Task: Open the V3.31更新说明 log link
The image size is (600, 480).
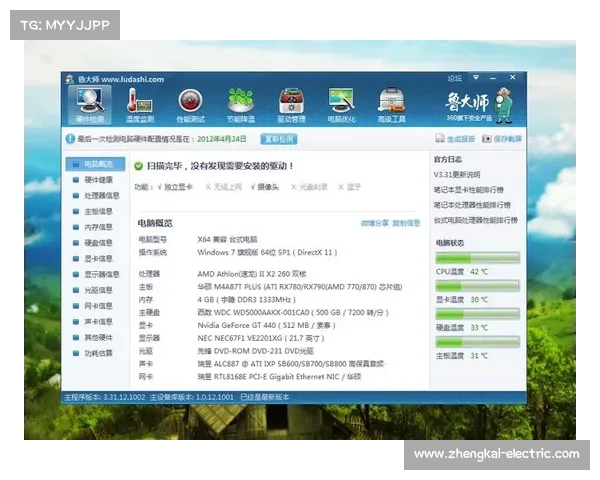Action: [x=457, y=175]
